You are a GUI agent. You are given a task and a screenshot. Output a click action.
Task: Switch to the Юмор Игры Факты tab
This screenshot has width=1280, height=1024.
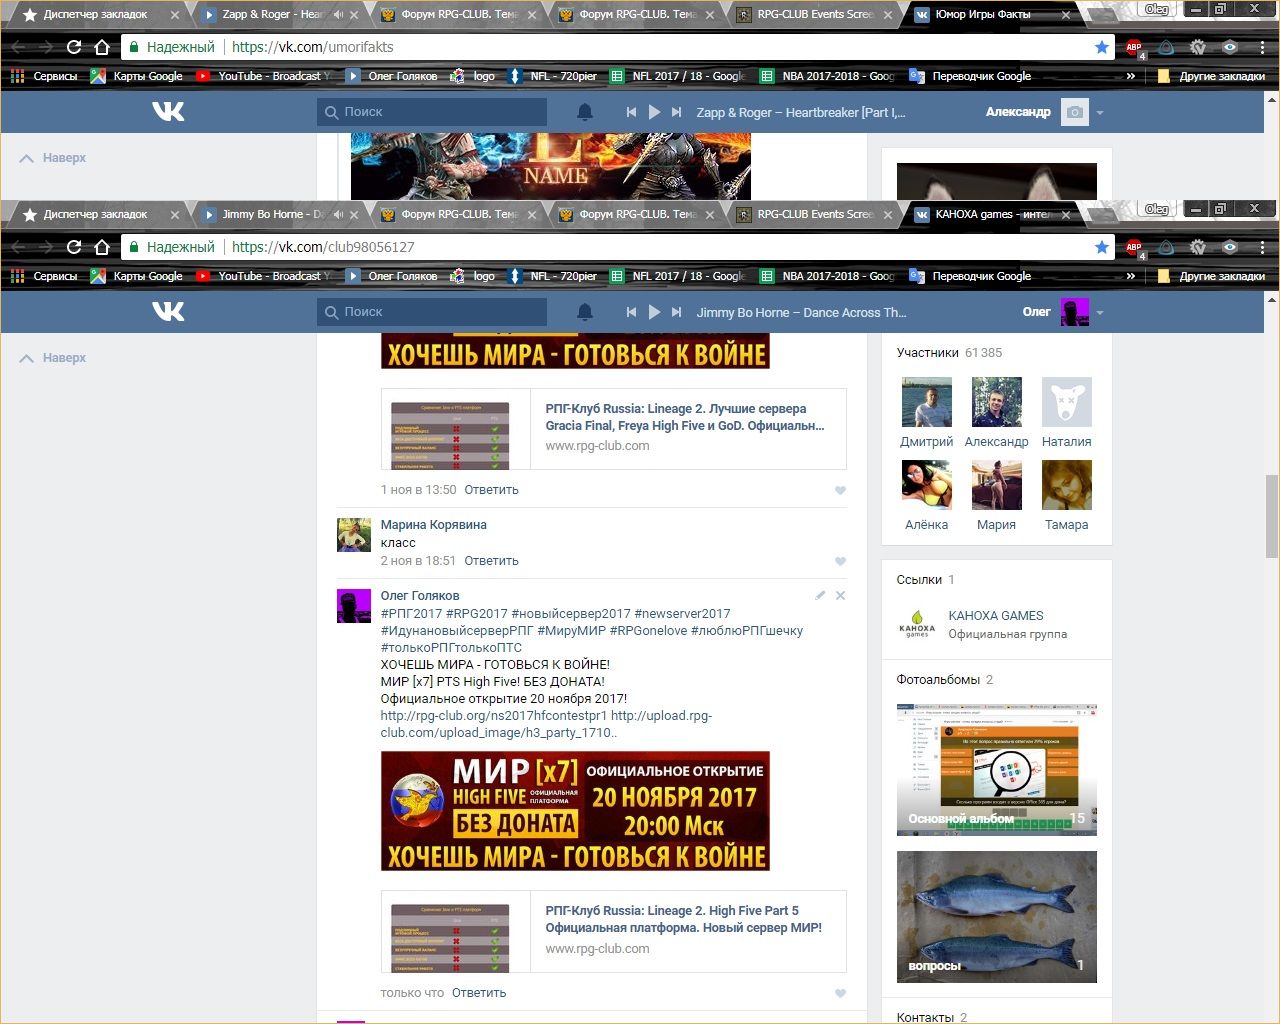pyautogui.click(x=990, y=15)
